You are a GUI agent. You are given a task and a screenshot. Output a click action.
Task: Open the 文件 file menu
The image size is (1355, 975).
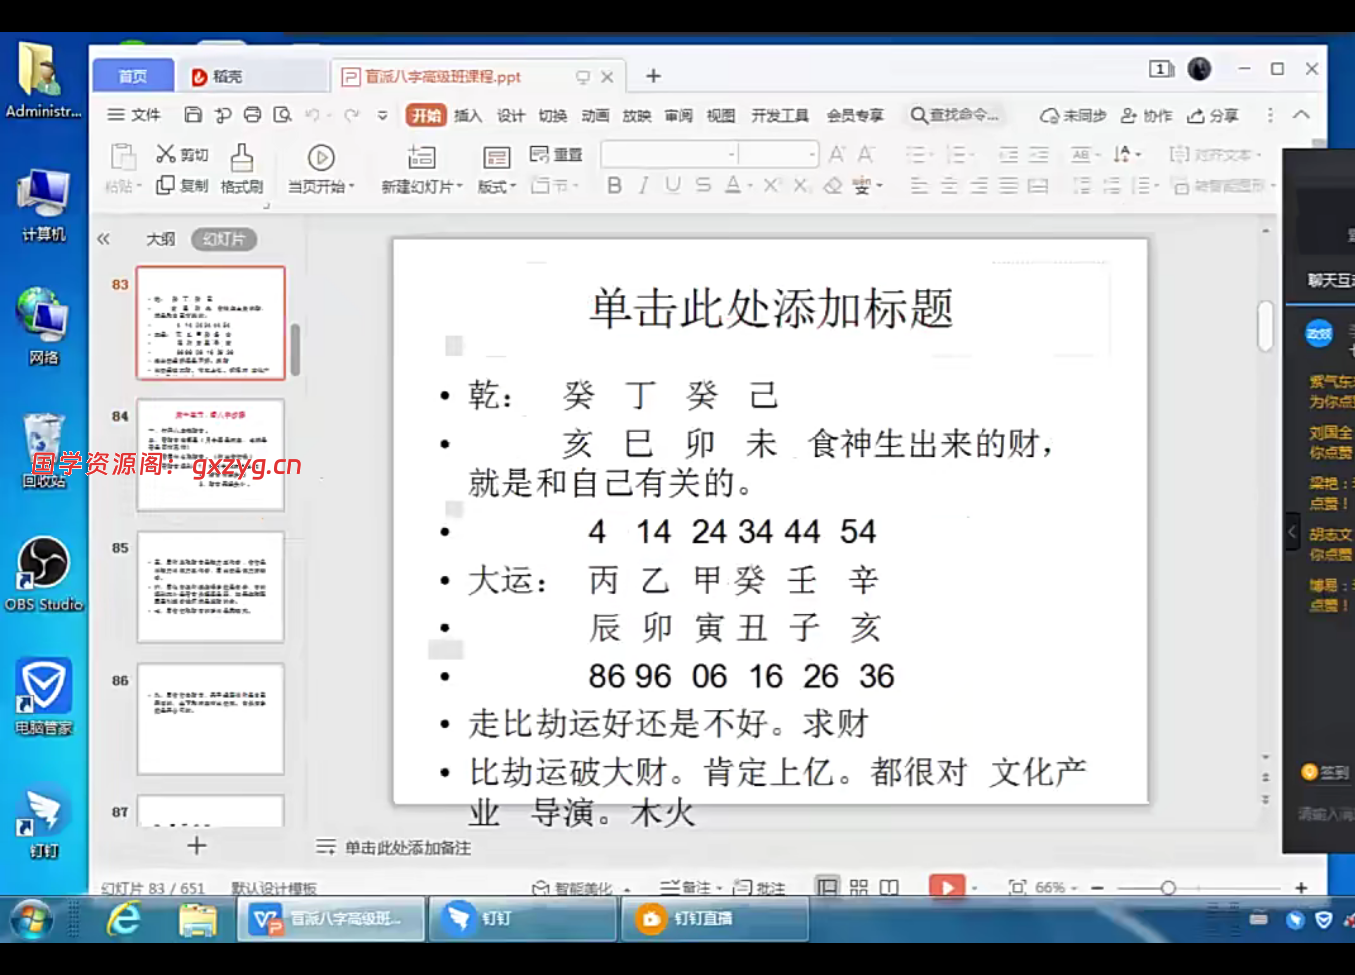(134, 115)
